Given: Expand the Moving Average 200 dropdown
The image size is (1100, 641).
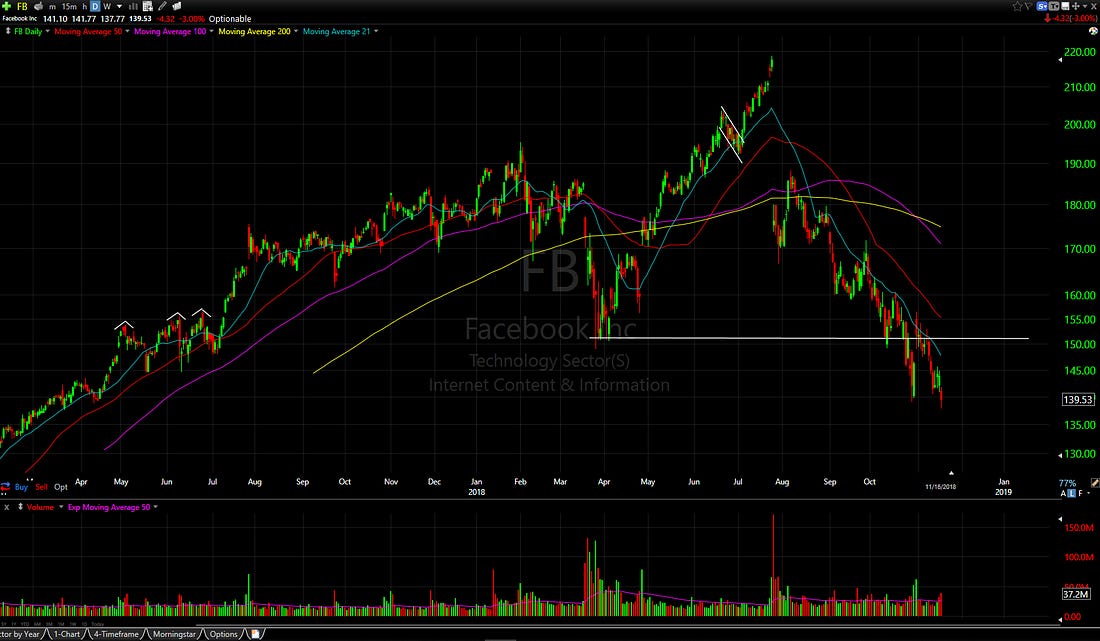Looking at the screenshot, I should pyautogui.click(x=295, y=32).
